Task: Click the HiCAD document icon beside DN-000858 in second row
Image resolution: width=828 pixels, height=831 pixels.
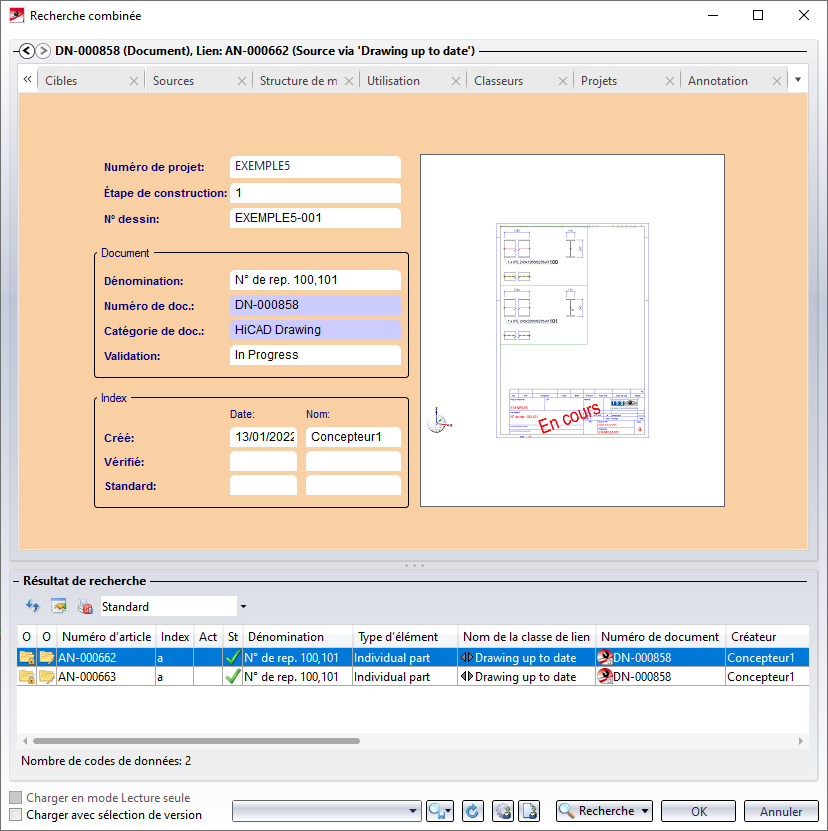Action: click(x=604, y=677)
